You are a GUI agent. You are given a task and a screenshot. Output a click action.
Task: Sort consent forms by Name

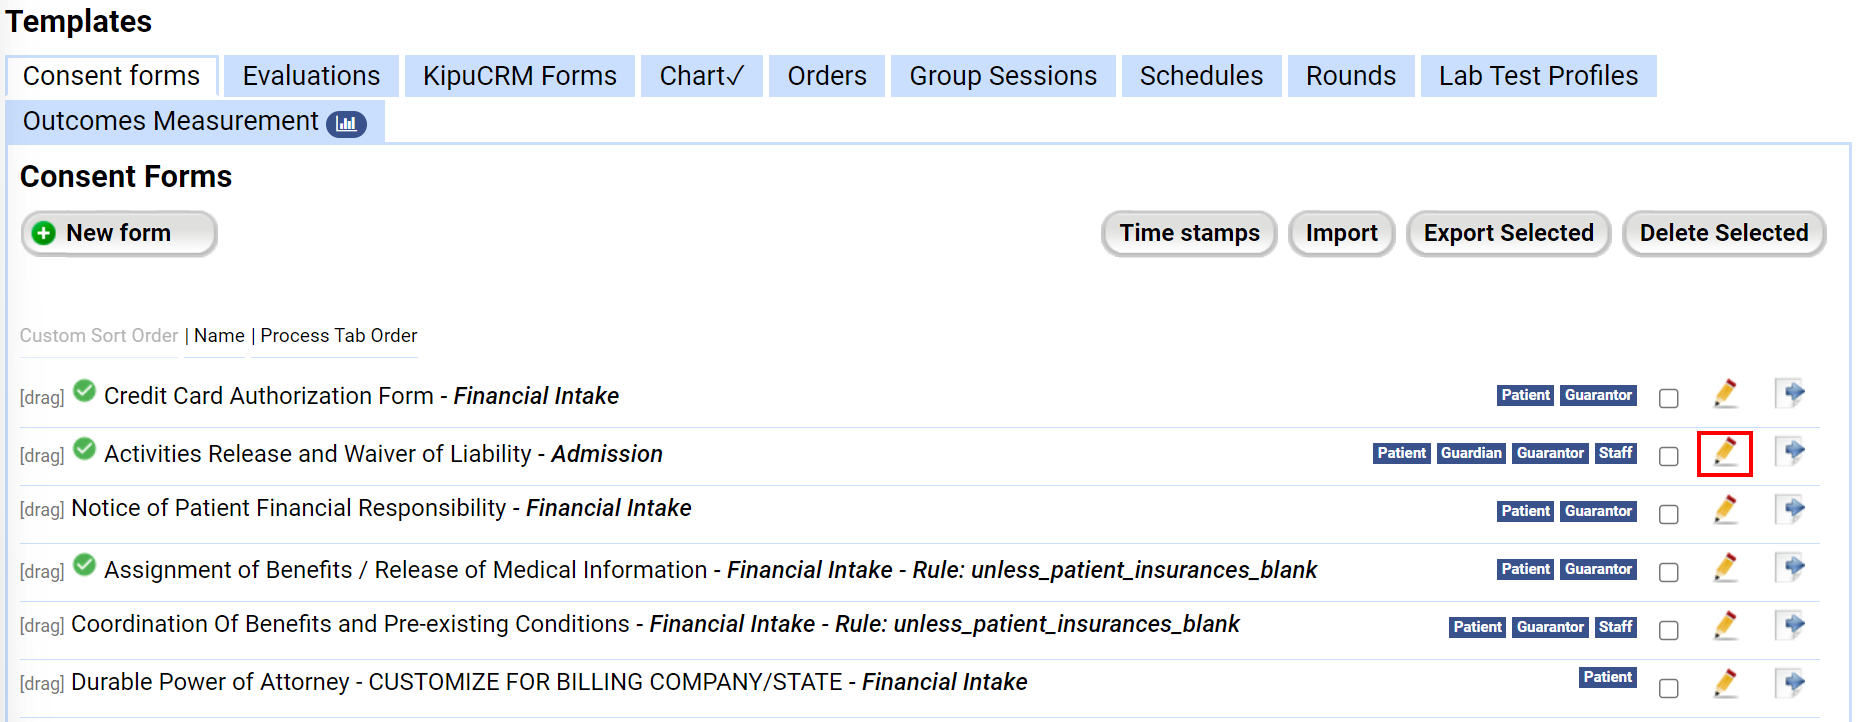[219, 336]
